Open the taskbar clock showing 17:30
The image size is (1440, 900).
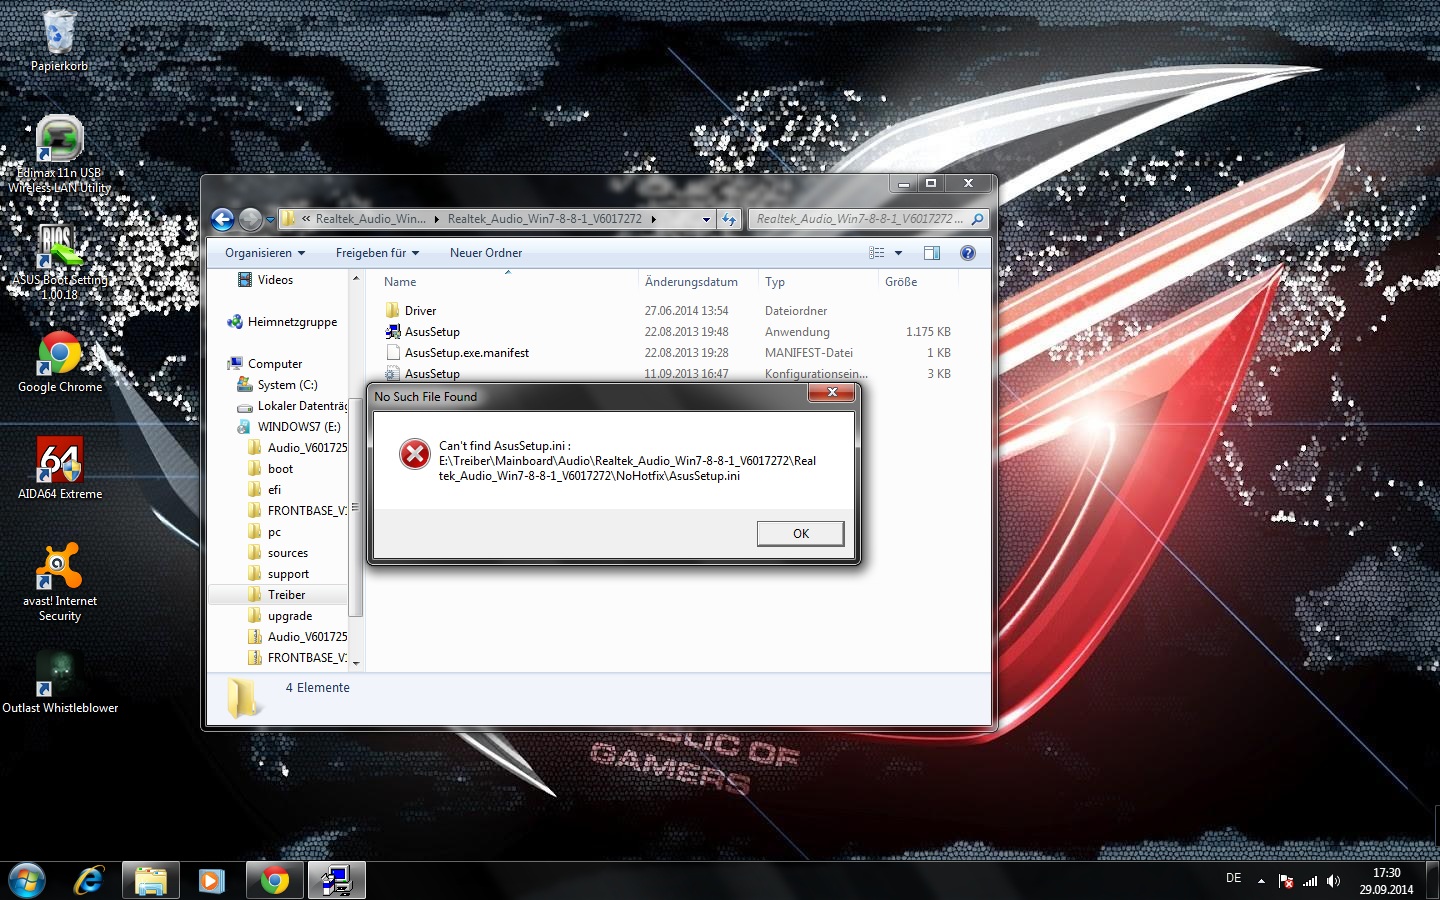pyautogui.click(x=1386, y=881)
